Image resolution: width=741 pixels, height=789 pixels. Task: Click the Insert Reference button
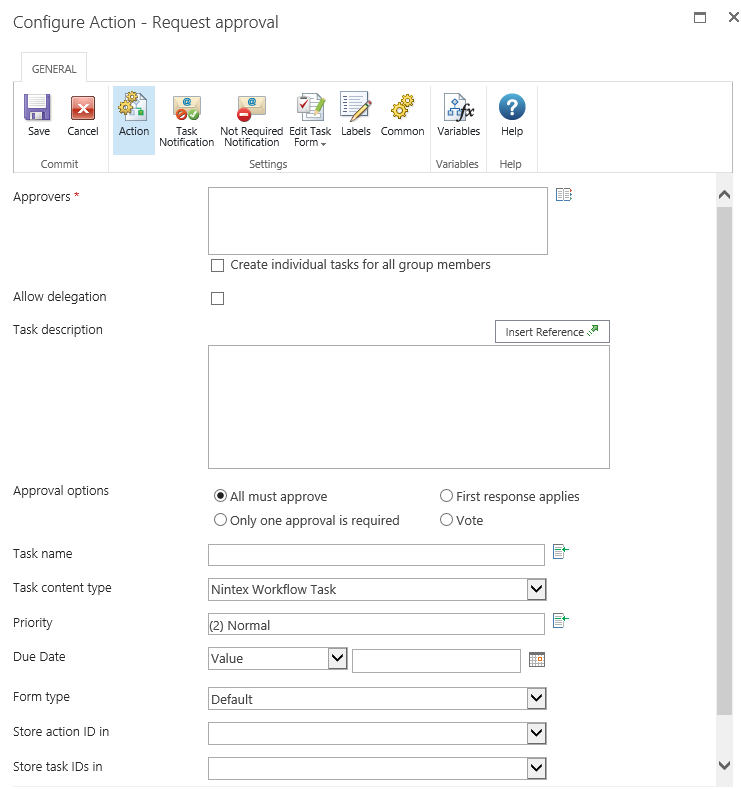(x=552, y=332)
